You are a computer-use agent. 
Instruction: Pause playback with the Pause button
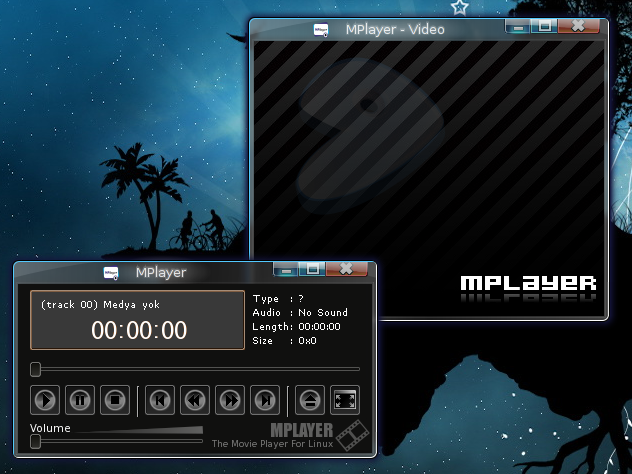click(x=80, y=400)
